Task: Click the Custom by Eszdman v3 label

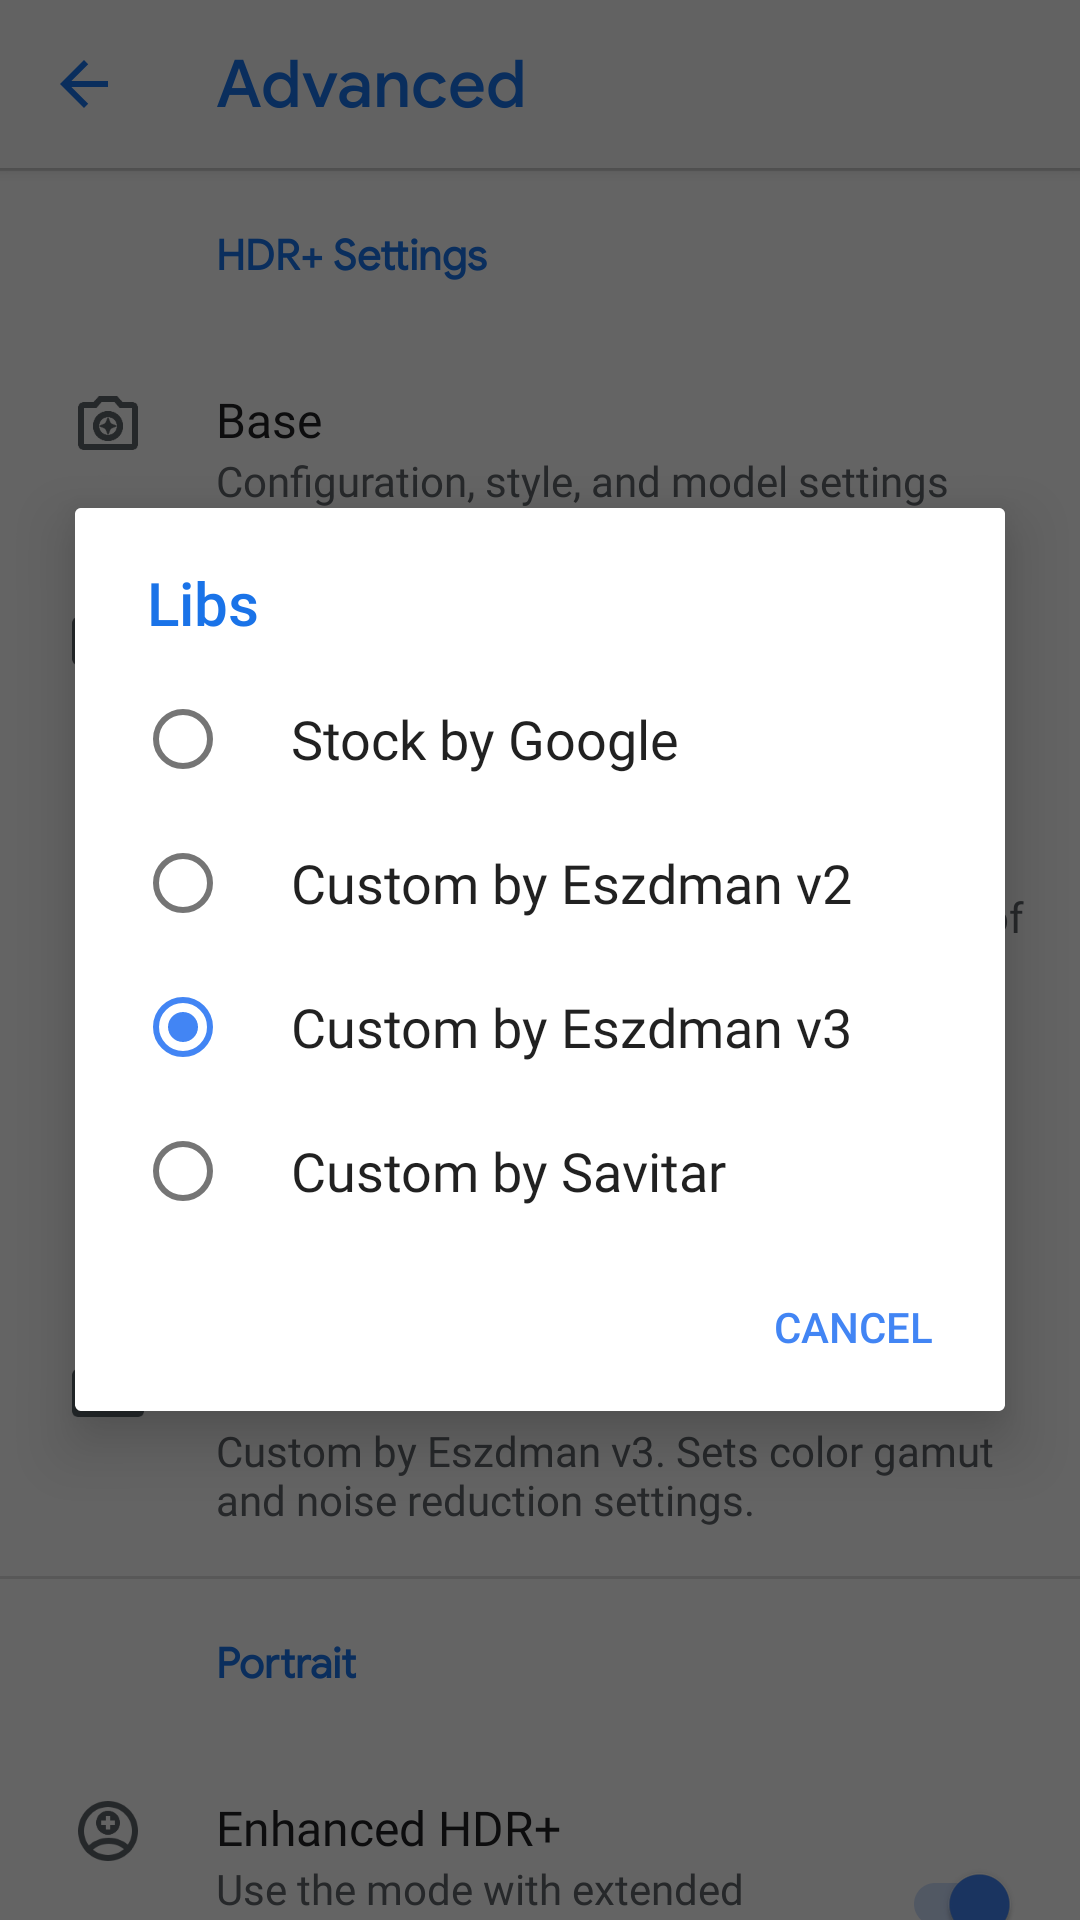Action: tap(571, 1030)
